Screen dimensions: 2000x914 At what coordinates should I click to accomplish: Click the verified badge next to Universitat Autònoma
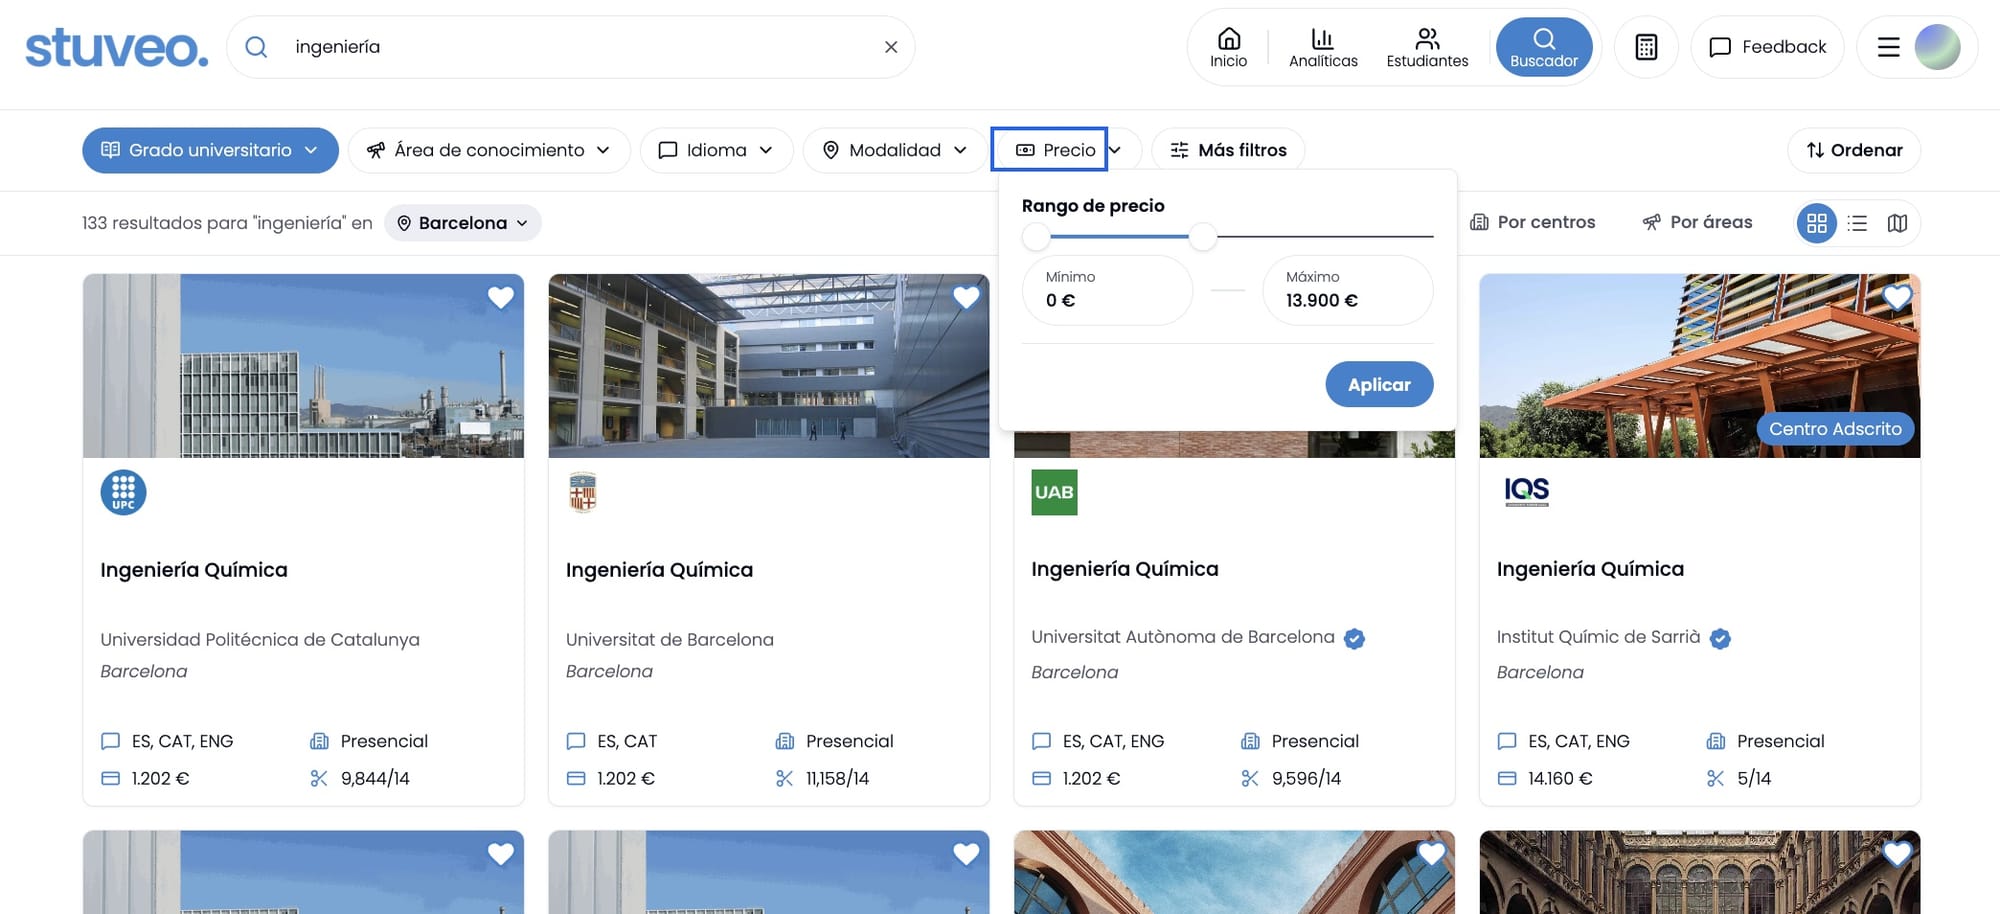[1354, 638]
